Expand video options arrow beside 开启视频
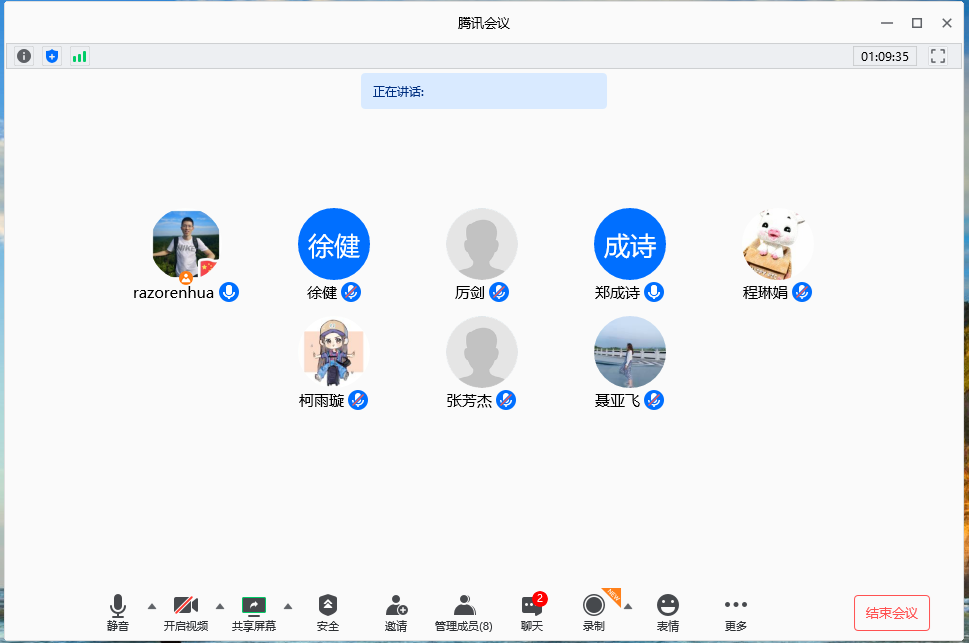The height and width of the screenshot is (643, 969). tap(220, 606)
